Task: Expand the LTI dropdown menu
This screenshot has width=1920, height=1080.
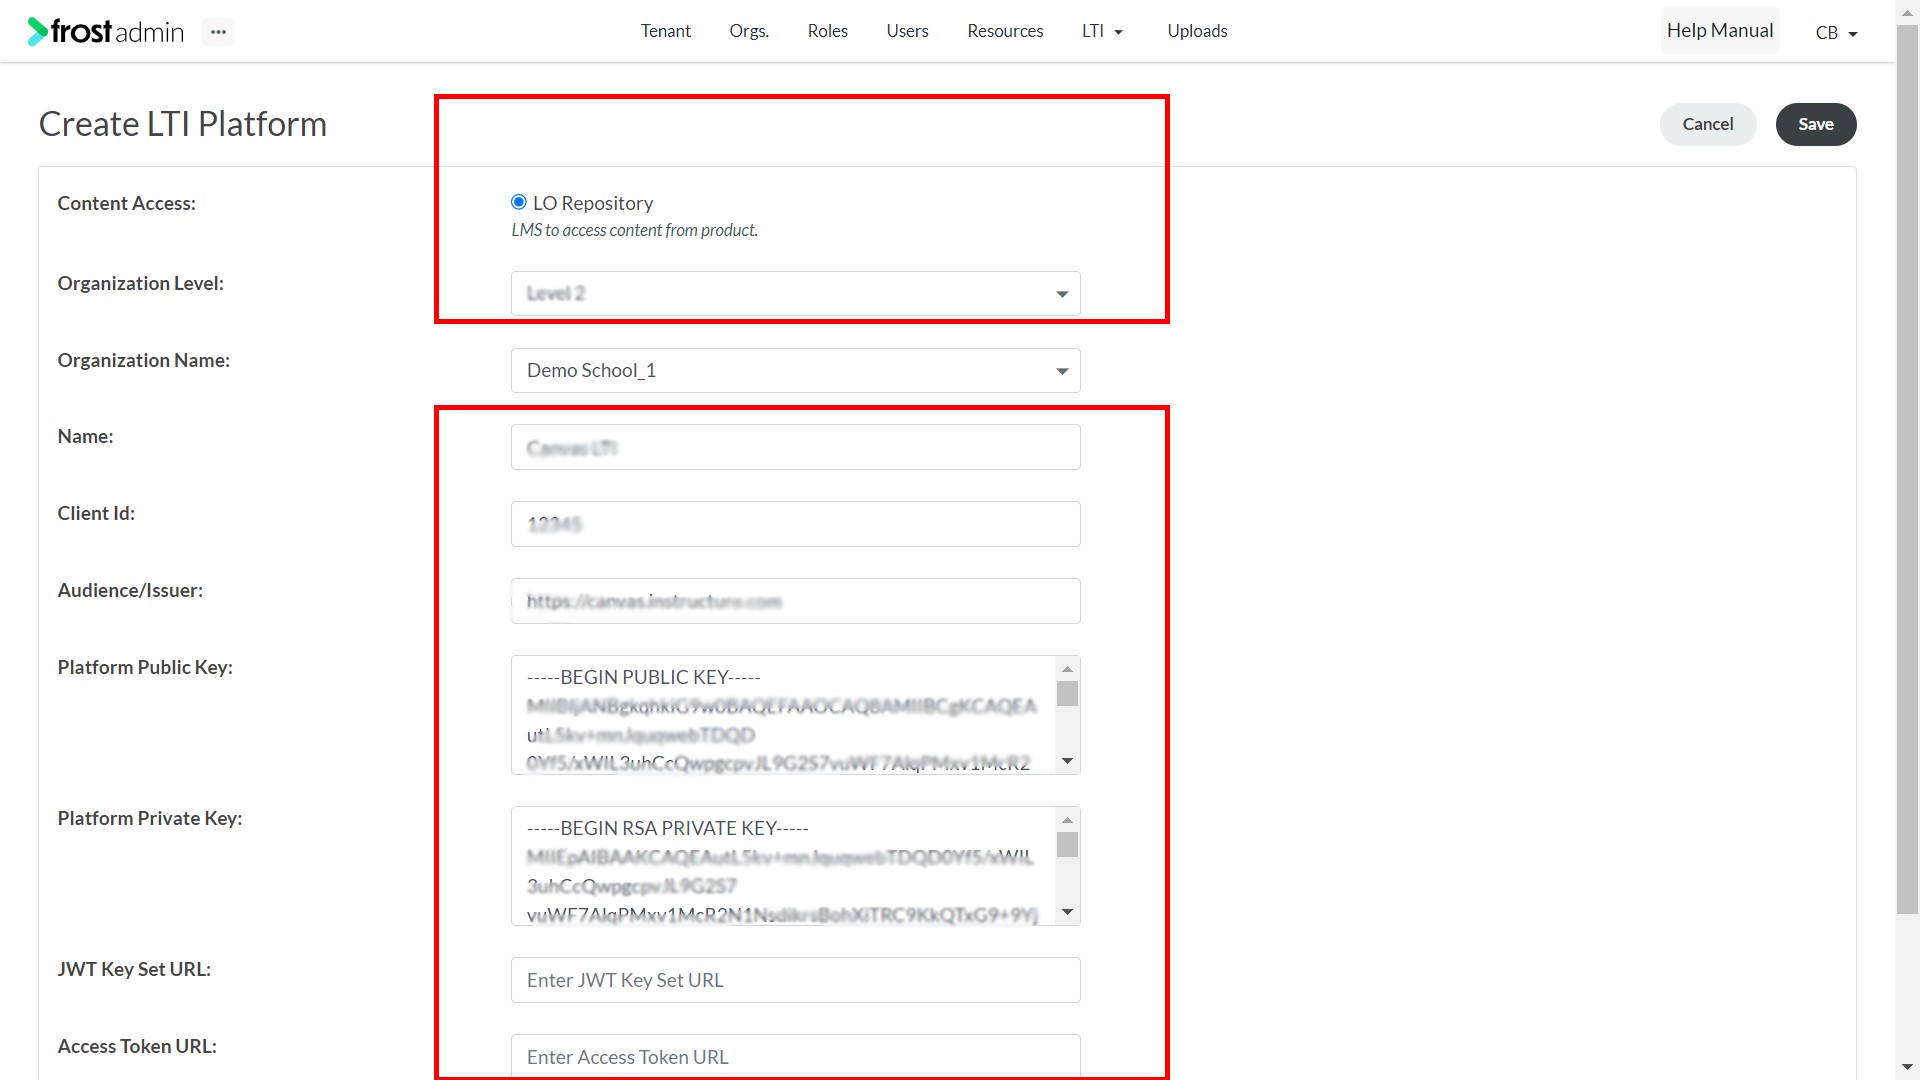Action: pos(1102,31)
